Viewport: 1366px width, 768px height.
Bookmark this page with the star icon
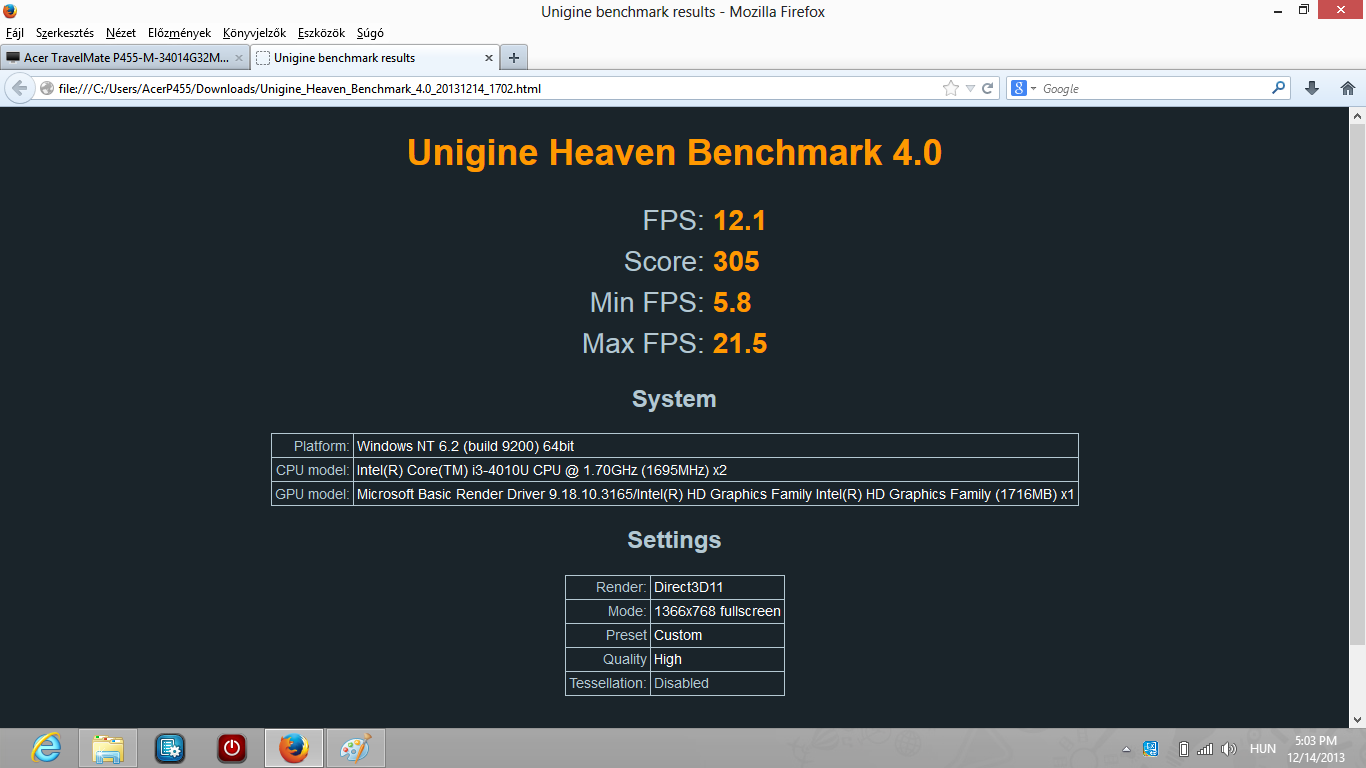coord(950,88)
